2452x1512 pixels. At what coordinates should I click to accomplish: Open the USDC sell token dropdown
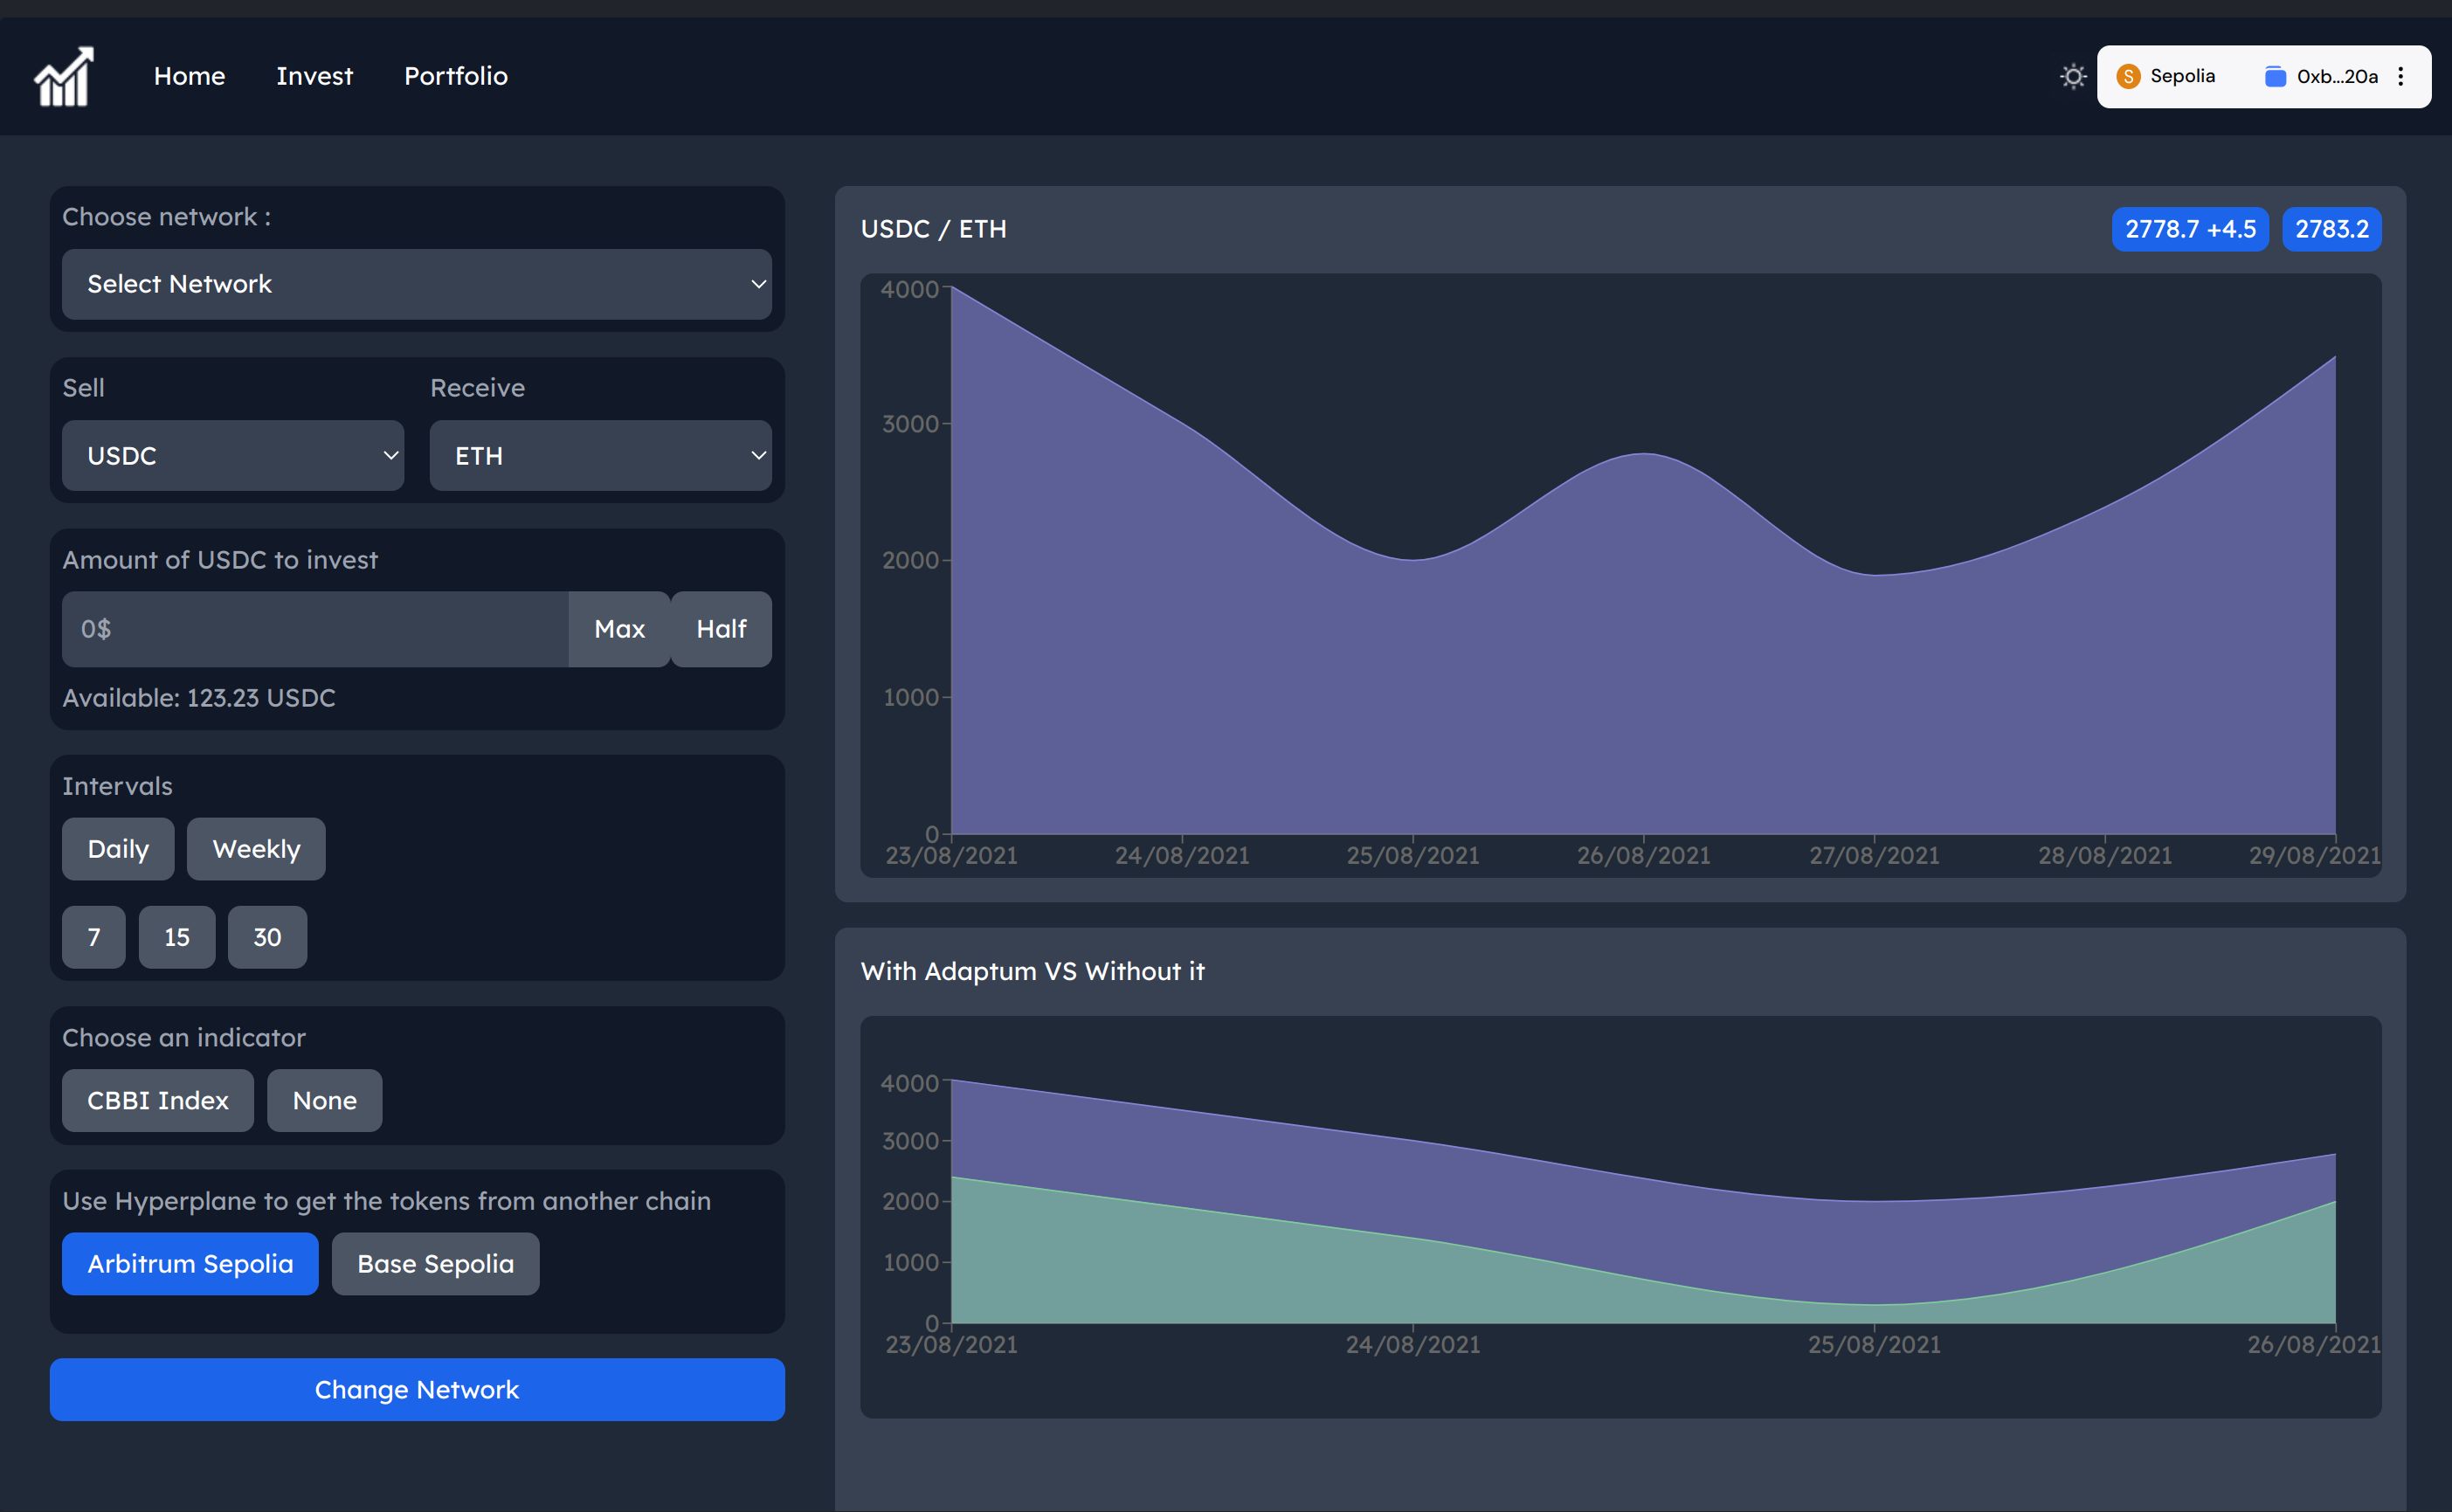click(x=233, y=455)
